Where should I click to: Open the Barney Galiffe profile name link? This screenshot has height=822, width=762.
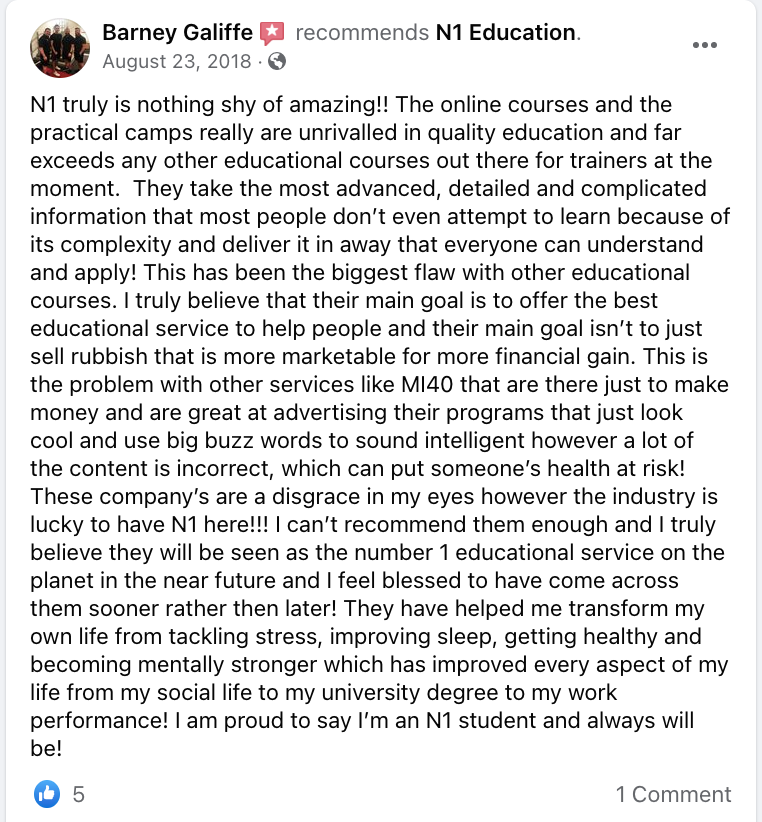(x=177, y=33)
